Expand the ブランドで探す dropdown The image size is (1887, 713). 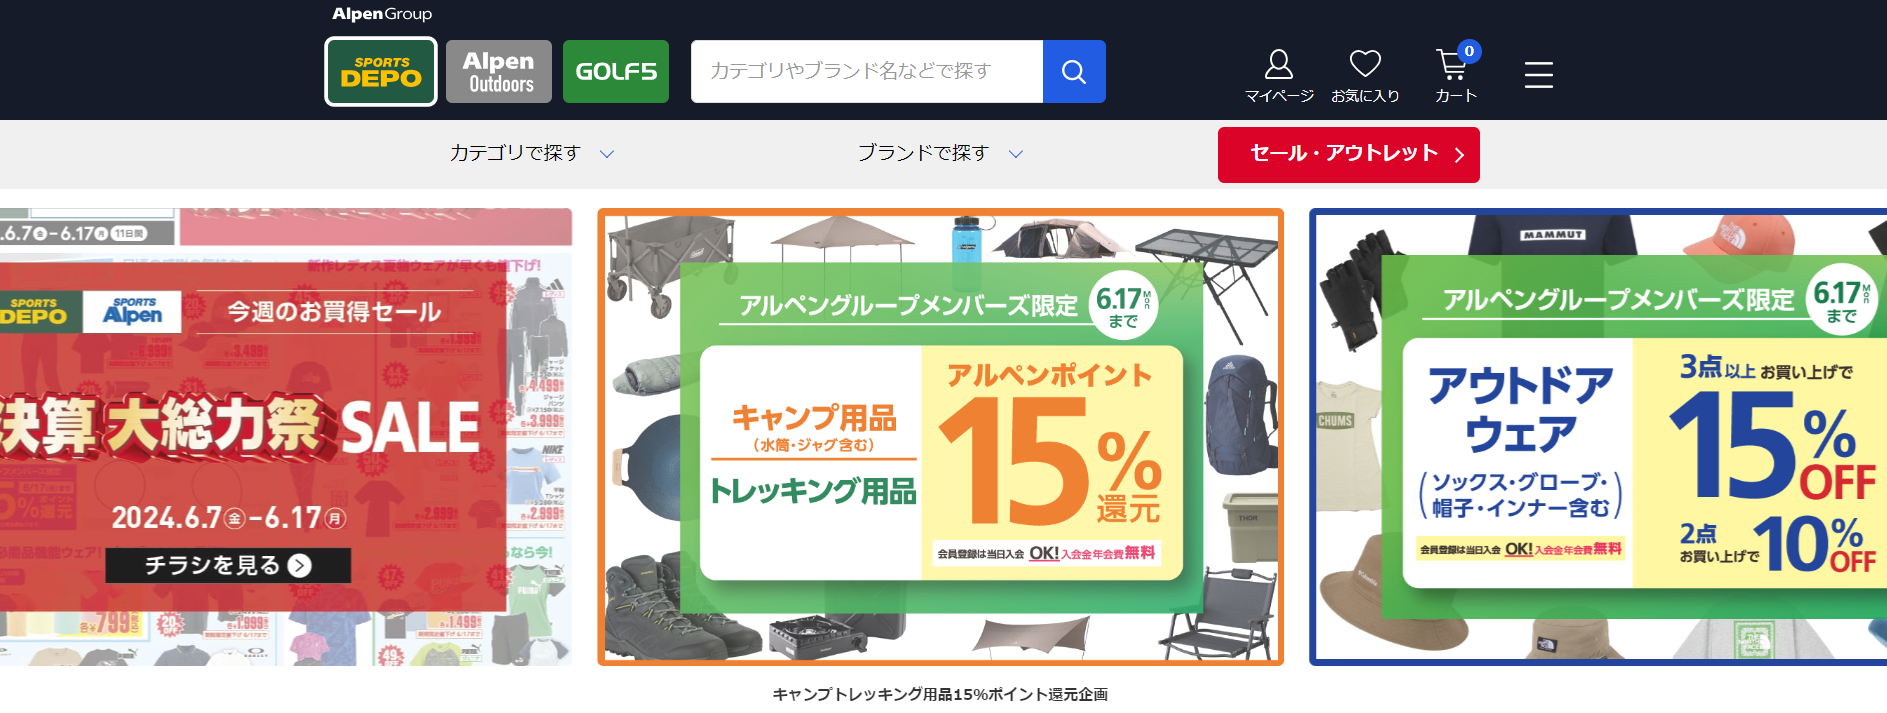[x=940, y=153]
